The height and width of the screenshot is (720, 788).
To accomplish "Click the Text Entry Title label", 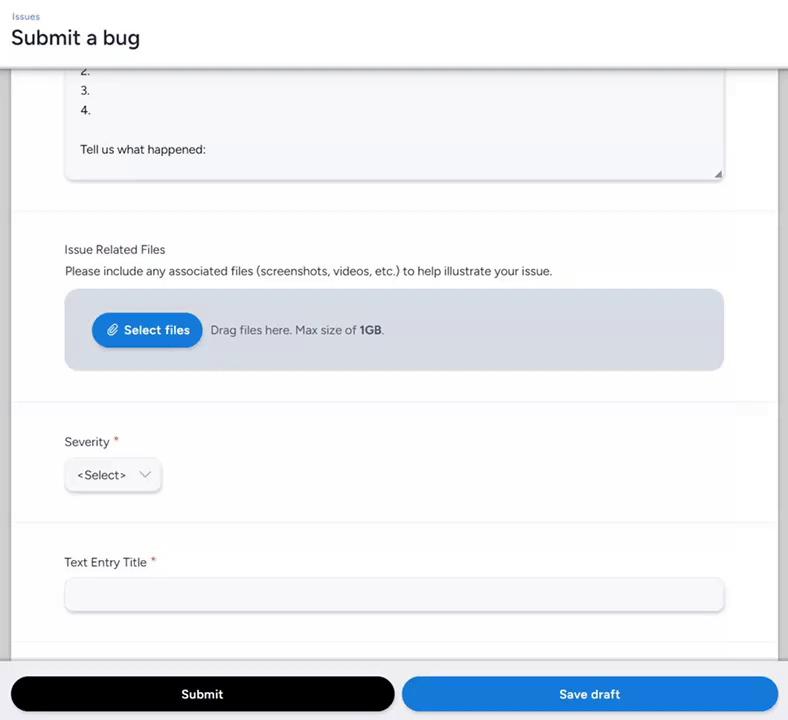I will click(x=106, y=562).
